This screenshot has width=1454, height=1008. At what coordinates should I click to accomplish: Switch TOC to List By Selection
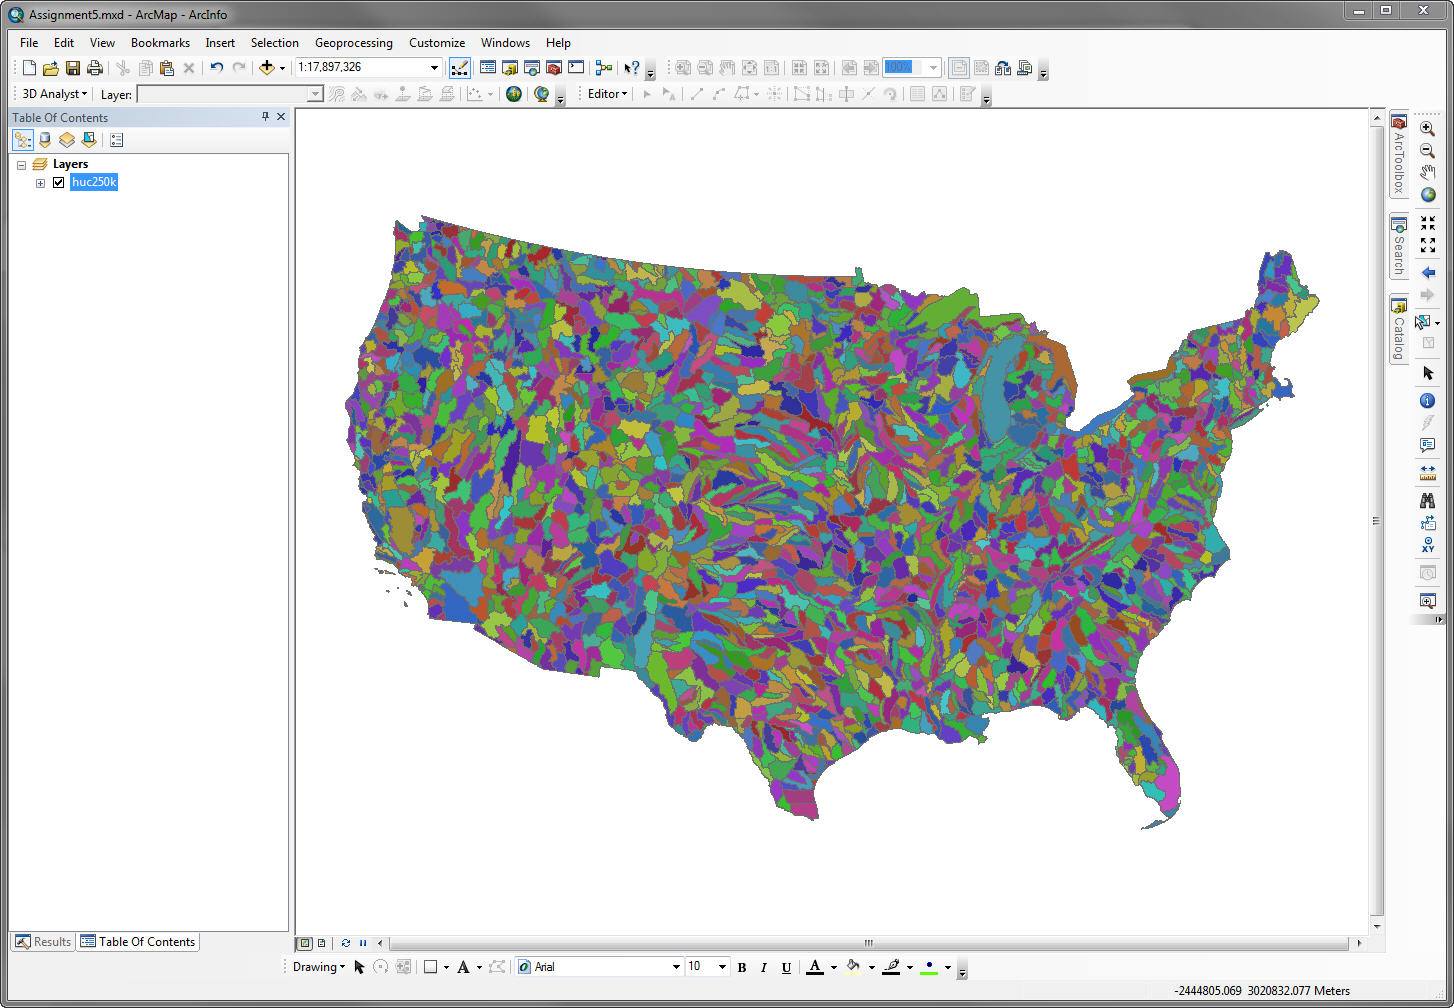(x=88, y=140)
